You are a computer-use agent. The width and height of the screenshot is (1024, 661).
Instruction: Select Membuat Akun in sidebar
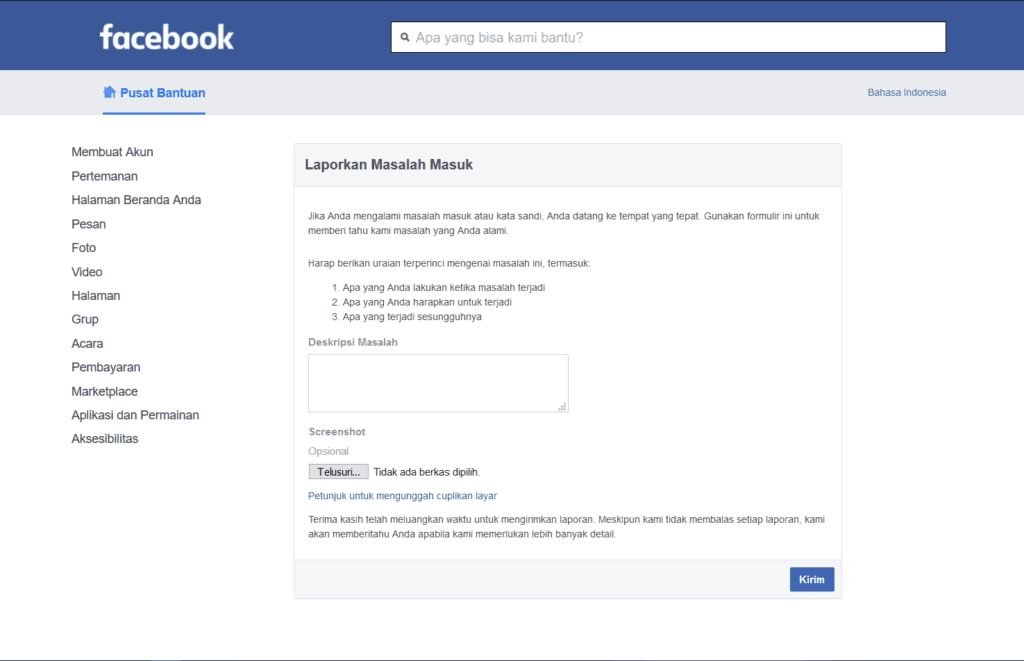pos(112,152)
